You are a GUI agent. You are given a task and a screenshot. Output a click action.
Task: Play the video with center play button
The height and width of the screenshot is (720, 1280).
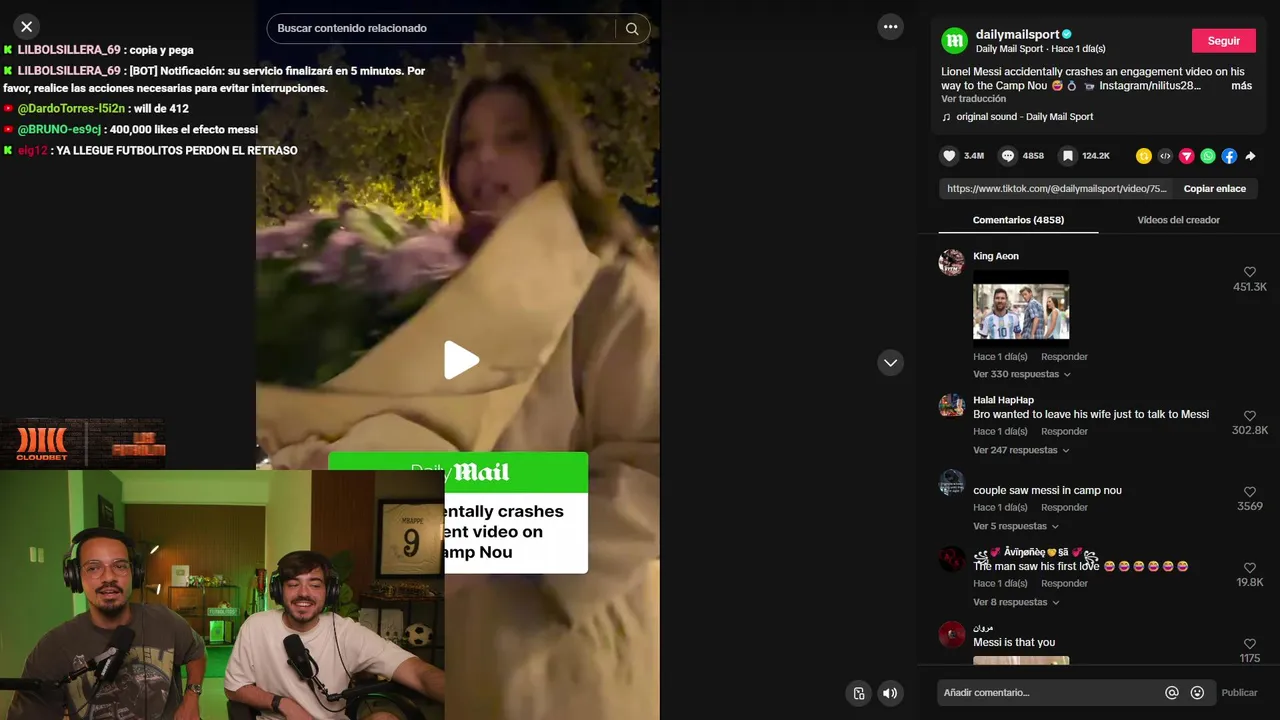pos(460,361)
